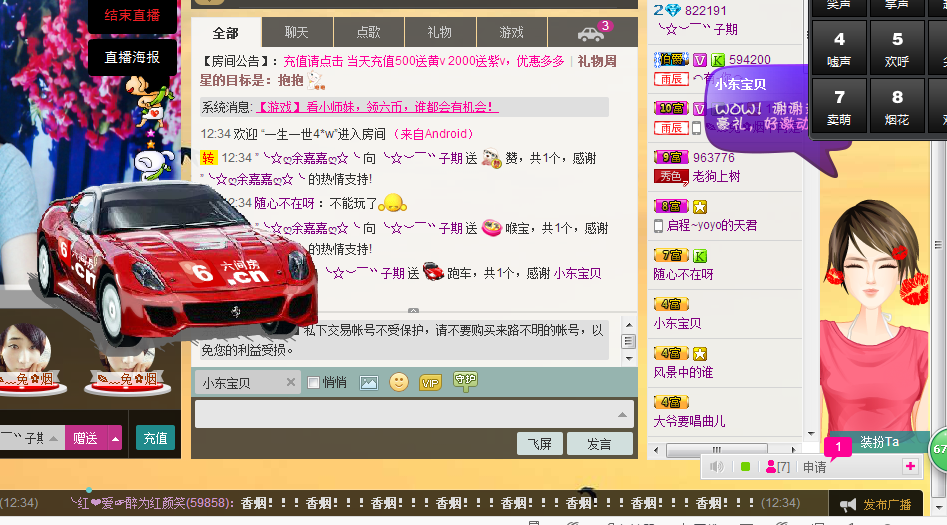Click the 随心不在呀 username in chat message
Viewport: 947px width, 525px height.
[284, 204]
